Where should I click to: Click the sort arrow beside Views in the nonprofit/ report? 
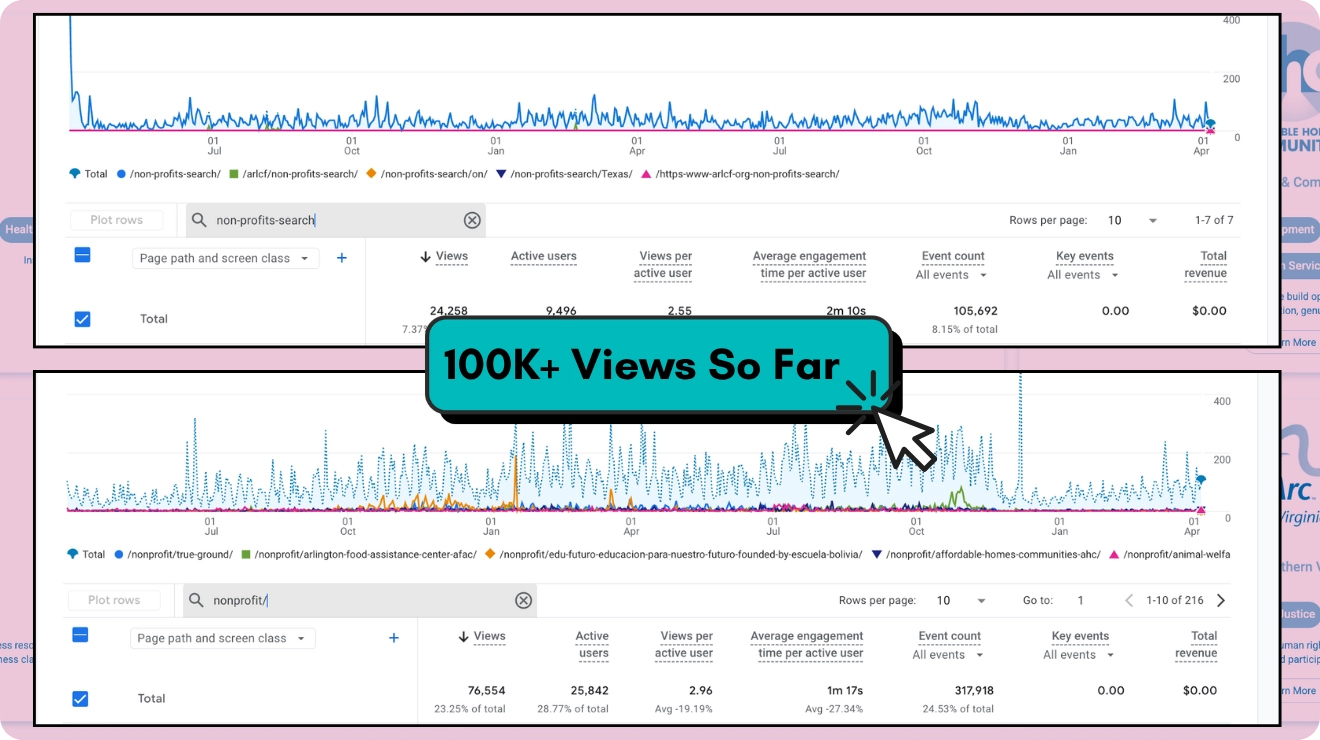(464, 636)
